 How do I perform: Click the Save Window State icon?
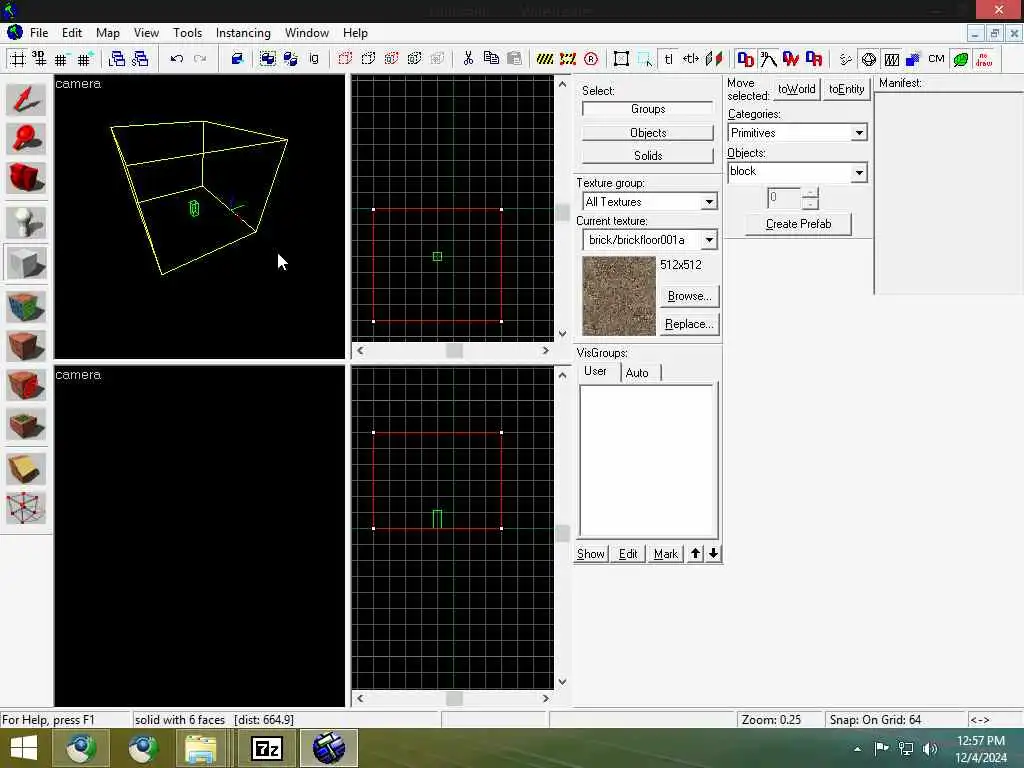[x=140, y=59]
